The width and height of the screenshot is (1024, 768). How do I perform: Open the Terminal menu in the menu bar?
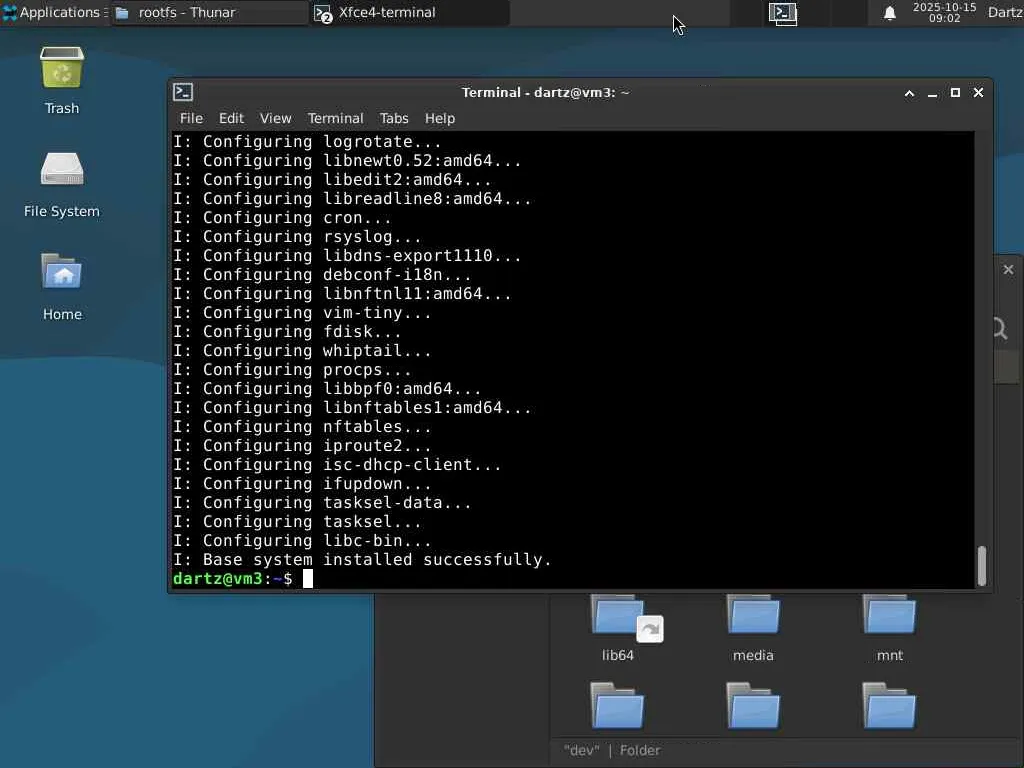[336, 118]
